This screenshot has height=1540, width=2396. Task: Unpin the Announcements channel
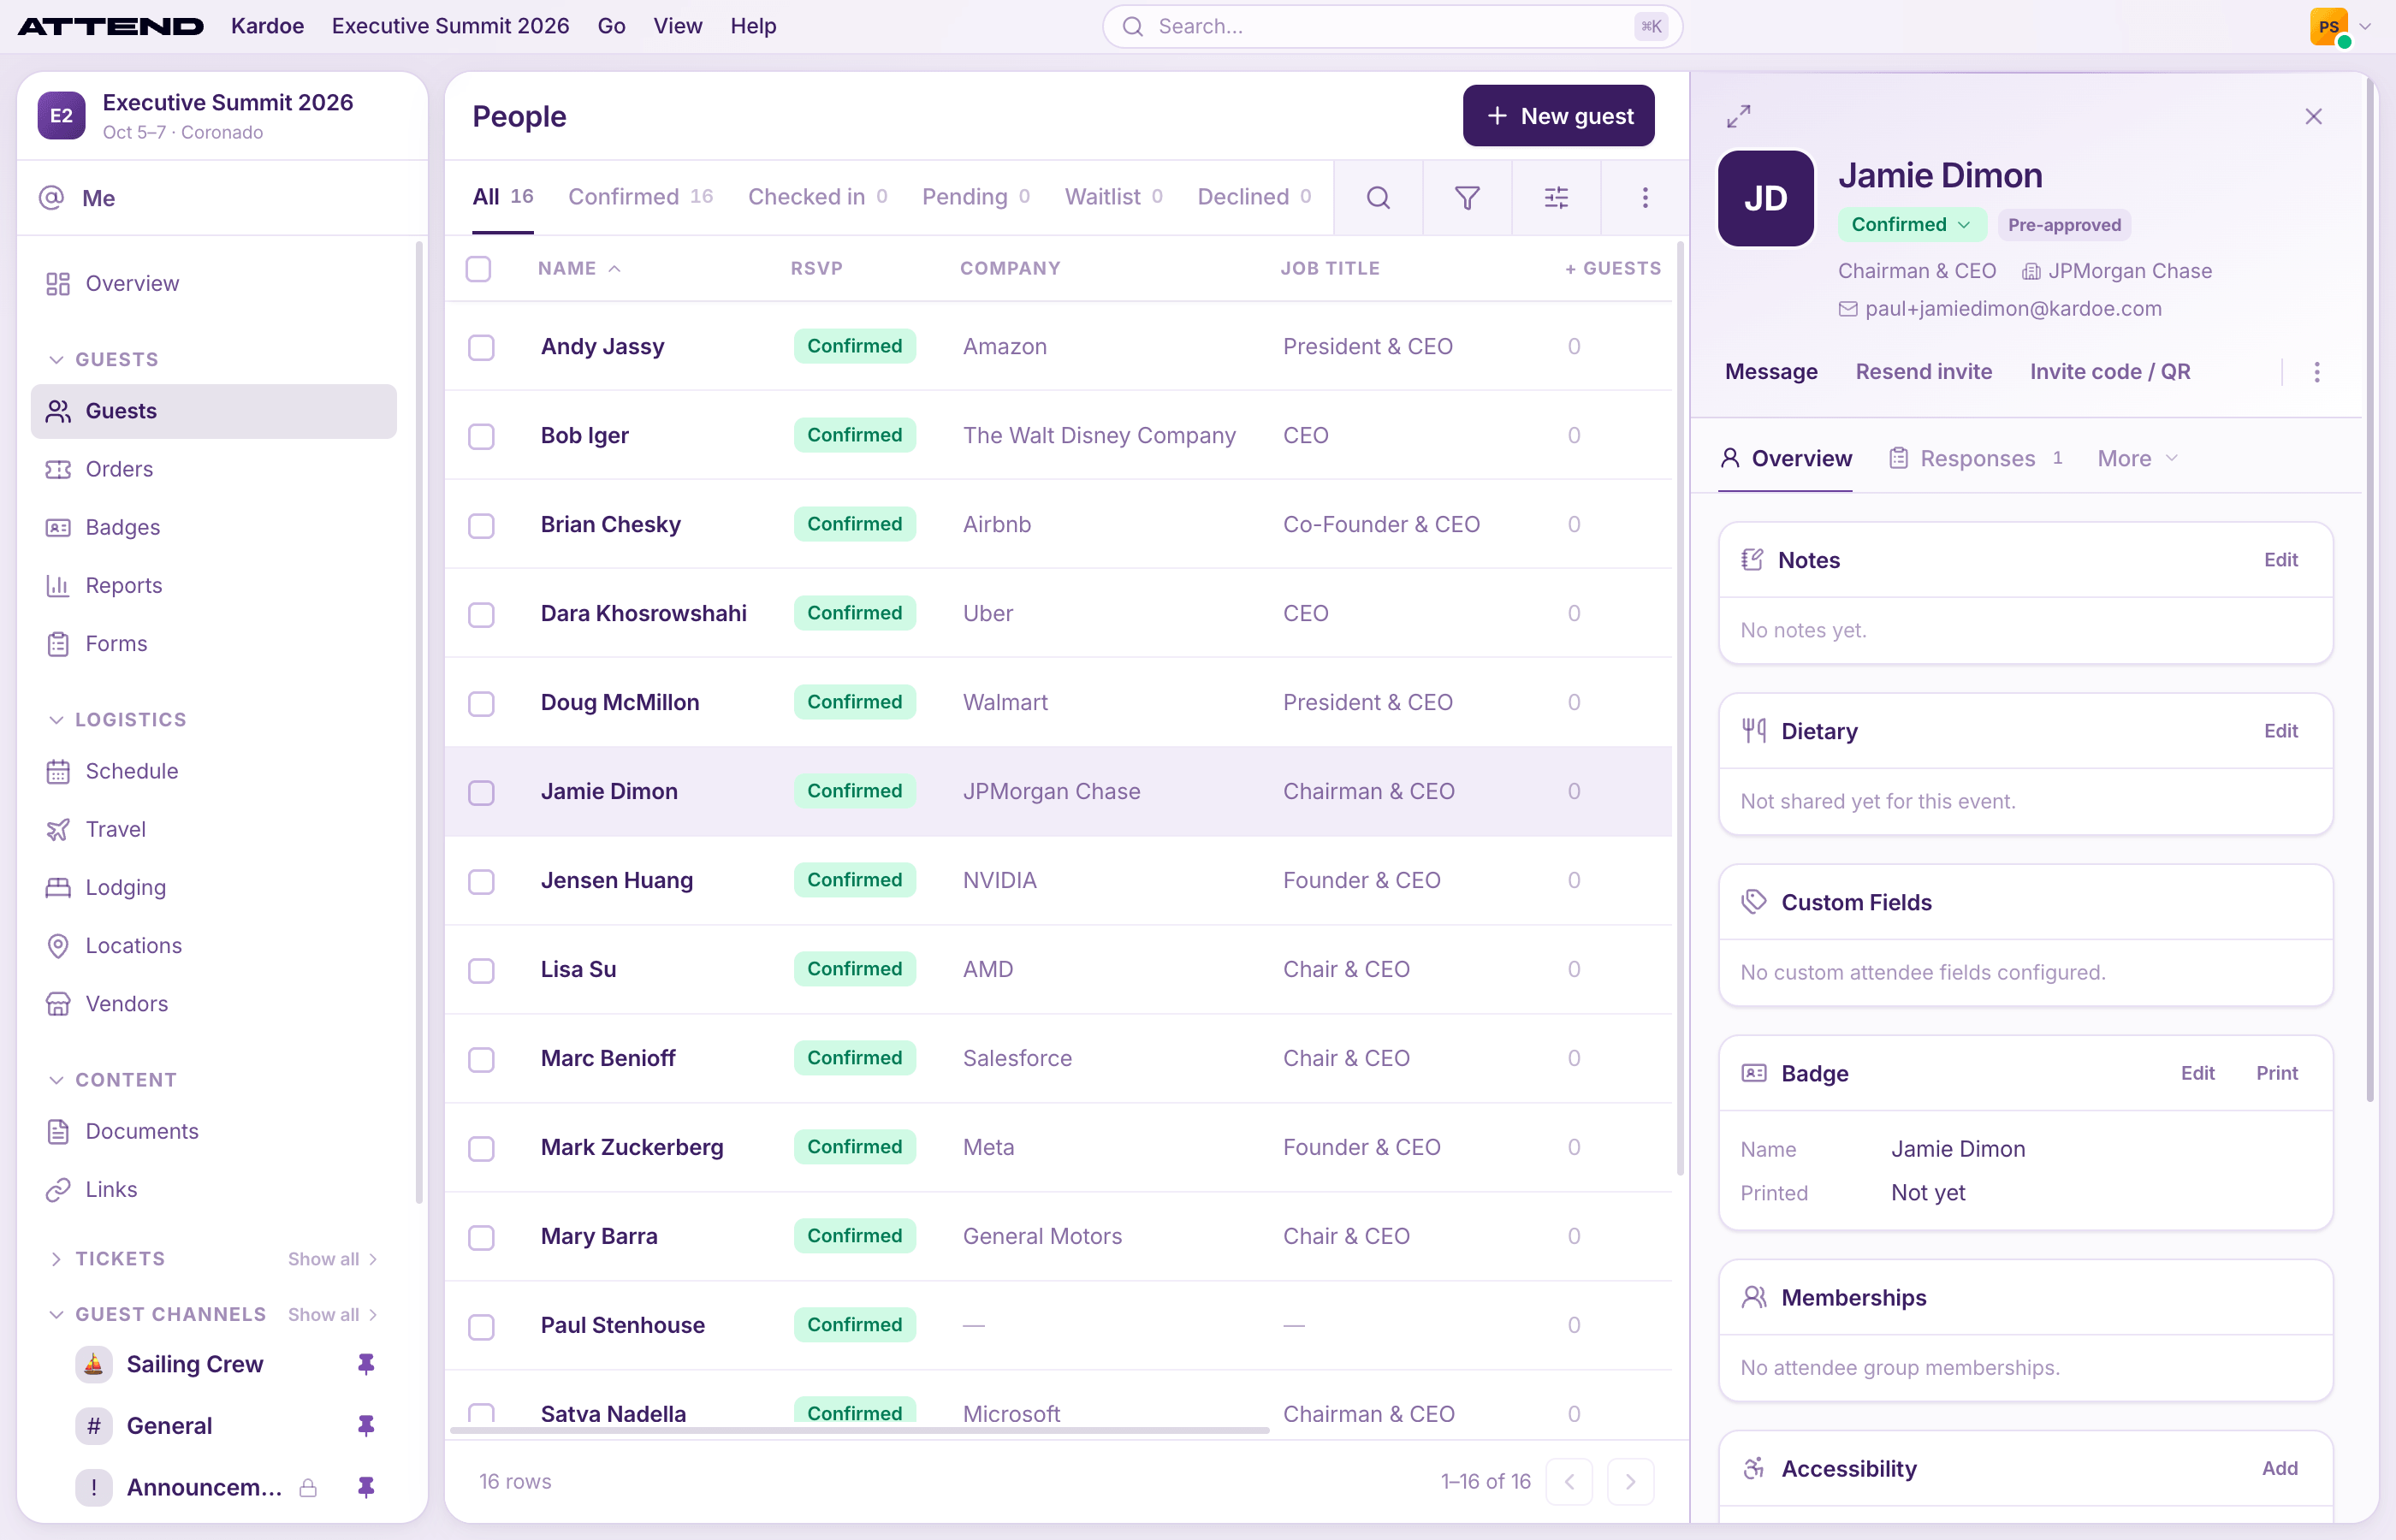(x=366, y=1487)
